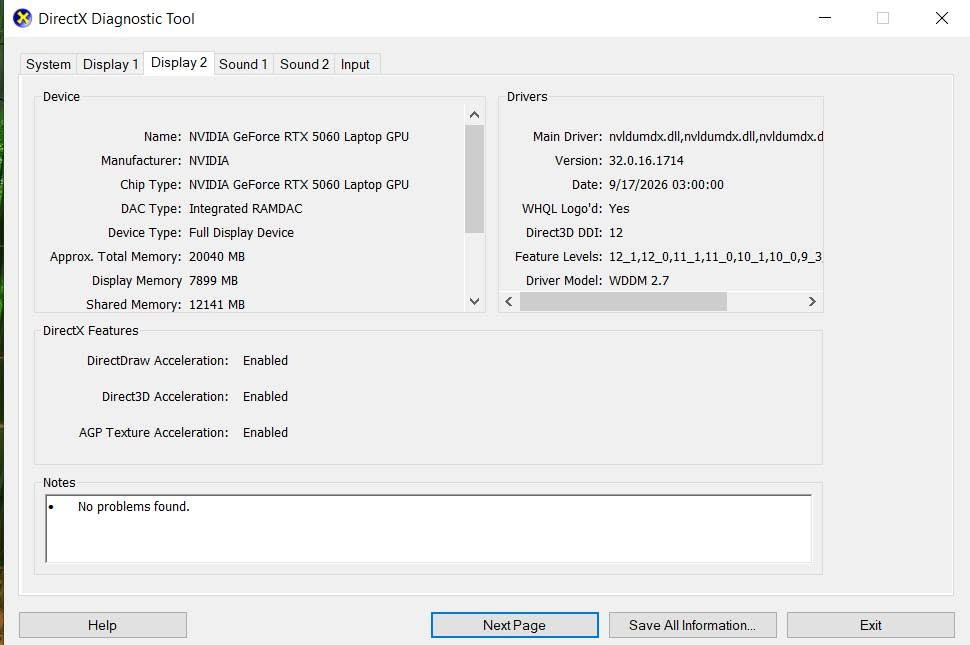Click Drivers panel scroll right arrow

(x=812, y=302)
